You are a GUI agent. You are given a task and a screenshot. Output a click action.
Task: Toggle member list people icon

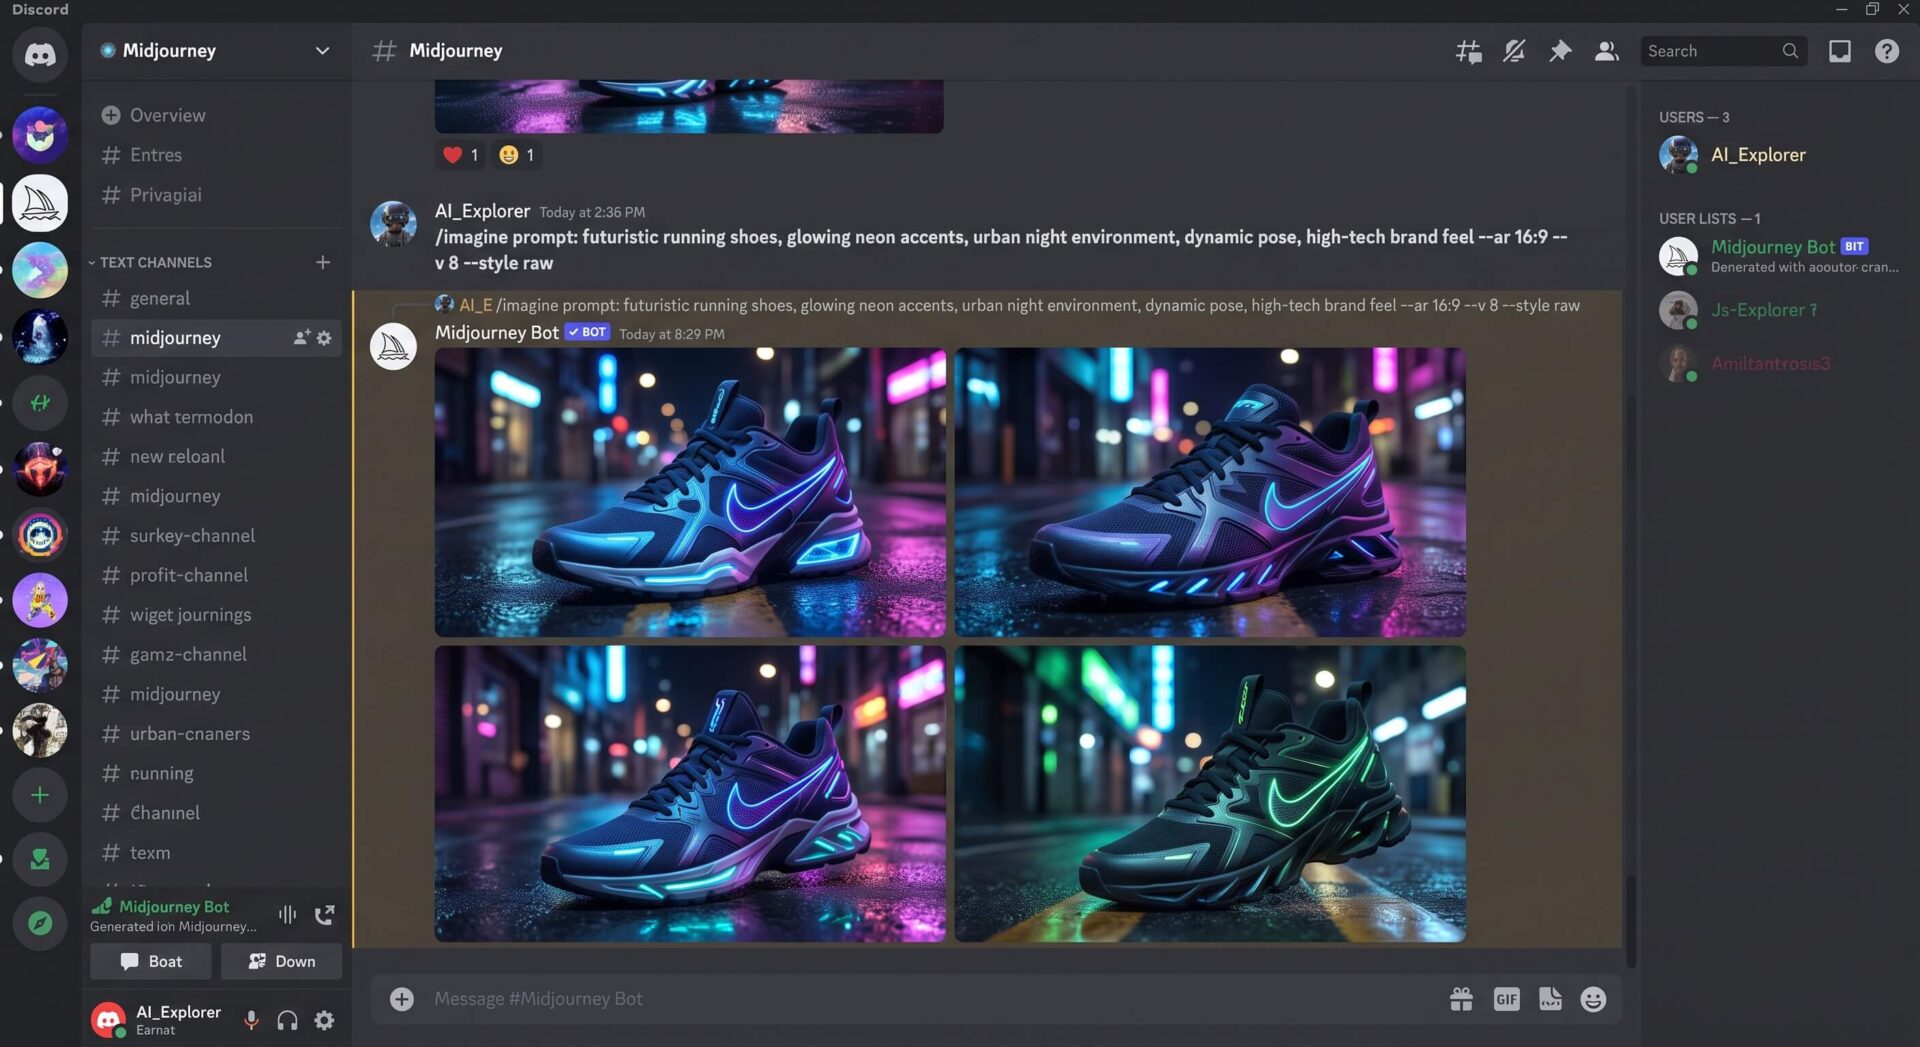click(1606, 51)
